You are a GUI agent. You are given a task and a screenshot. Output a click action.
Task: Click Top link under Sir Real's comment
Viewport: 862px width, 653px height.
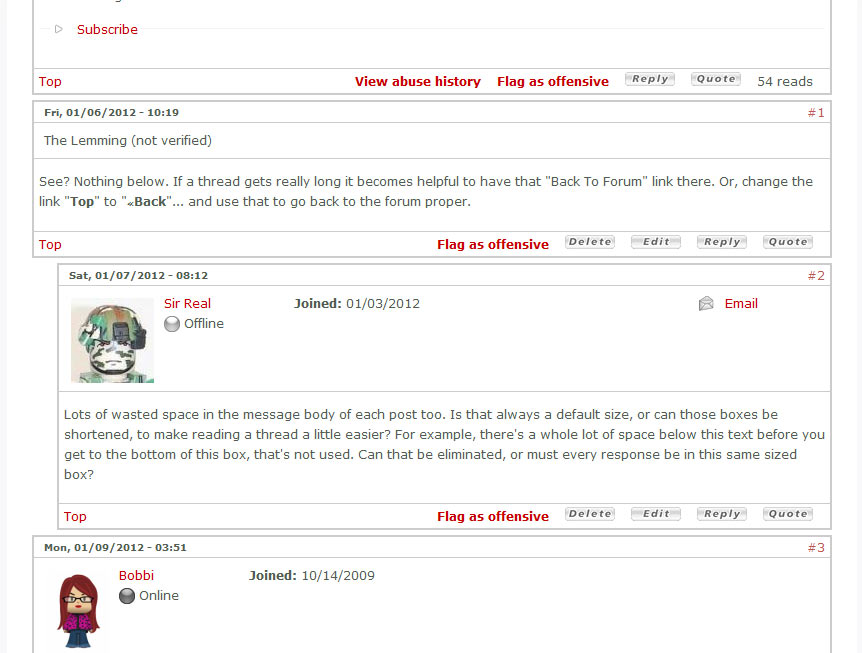coord(75,517)
